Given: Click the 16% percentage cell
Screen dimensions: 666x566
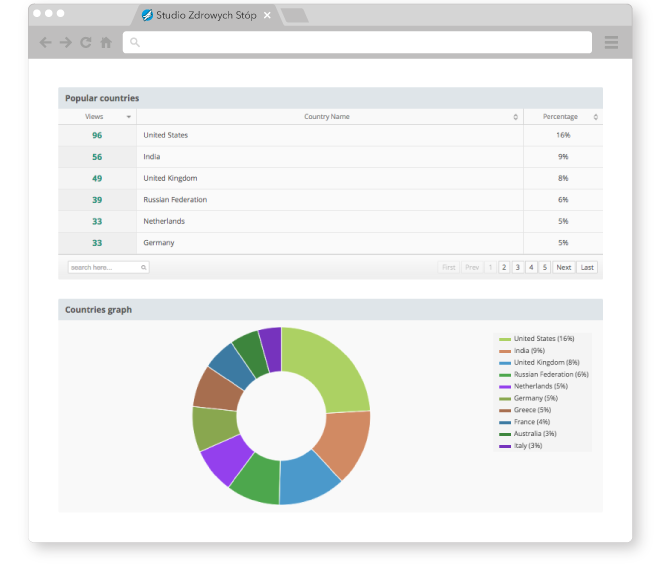Looking at the screenshot, I should click(563, 135).
